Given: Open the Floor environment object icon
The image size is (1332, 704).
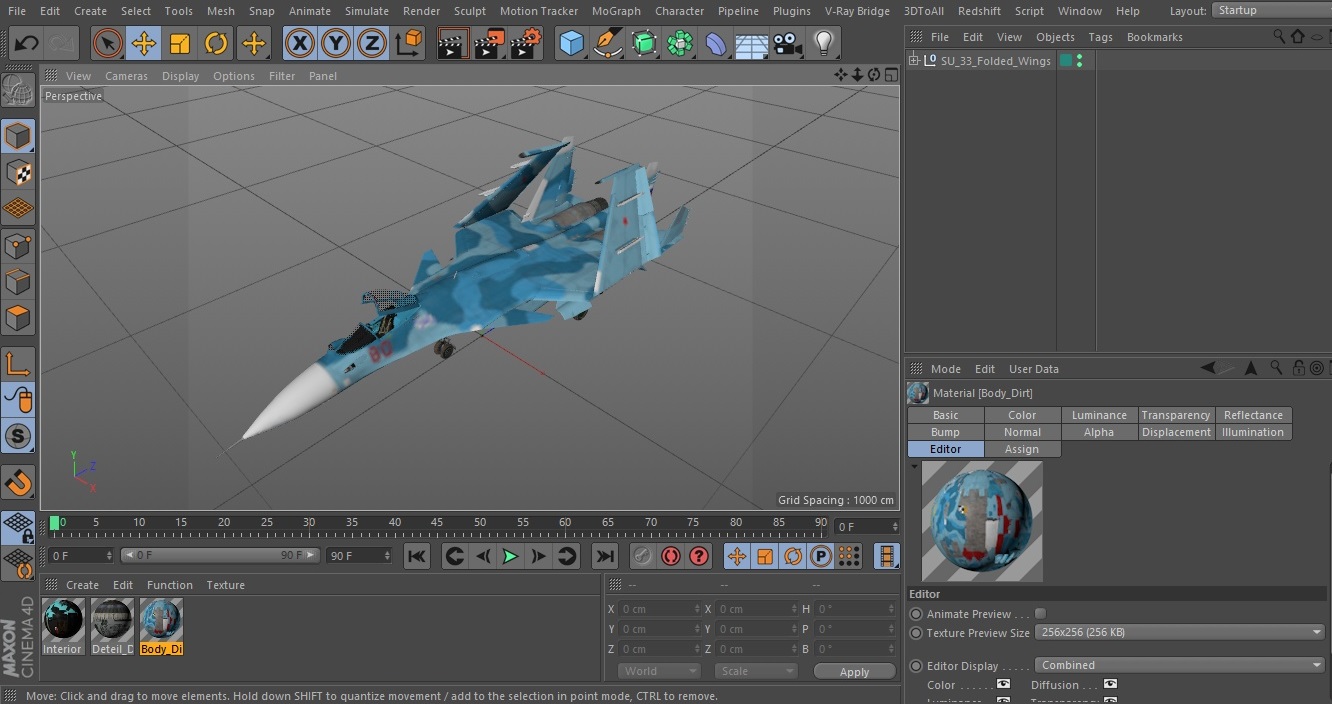Looking at the screenshot, I should coord(752,43).
